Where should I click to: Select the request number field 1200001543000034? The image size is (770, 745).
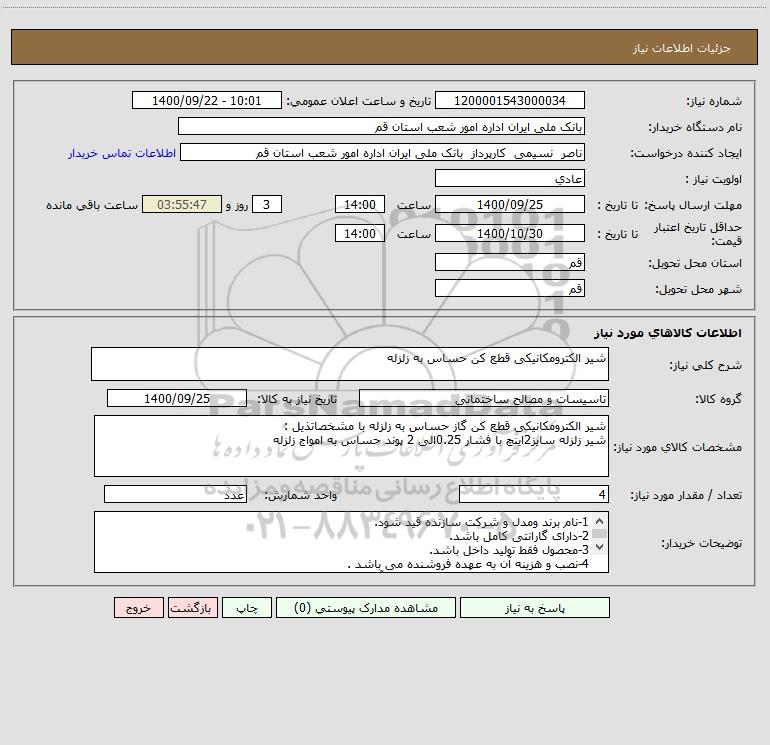point(510,100)
